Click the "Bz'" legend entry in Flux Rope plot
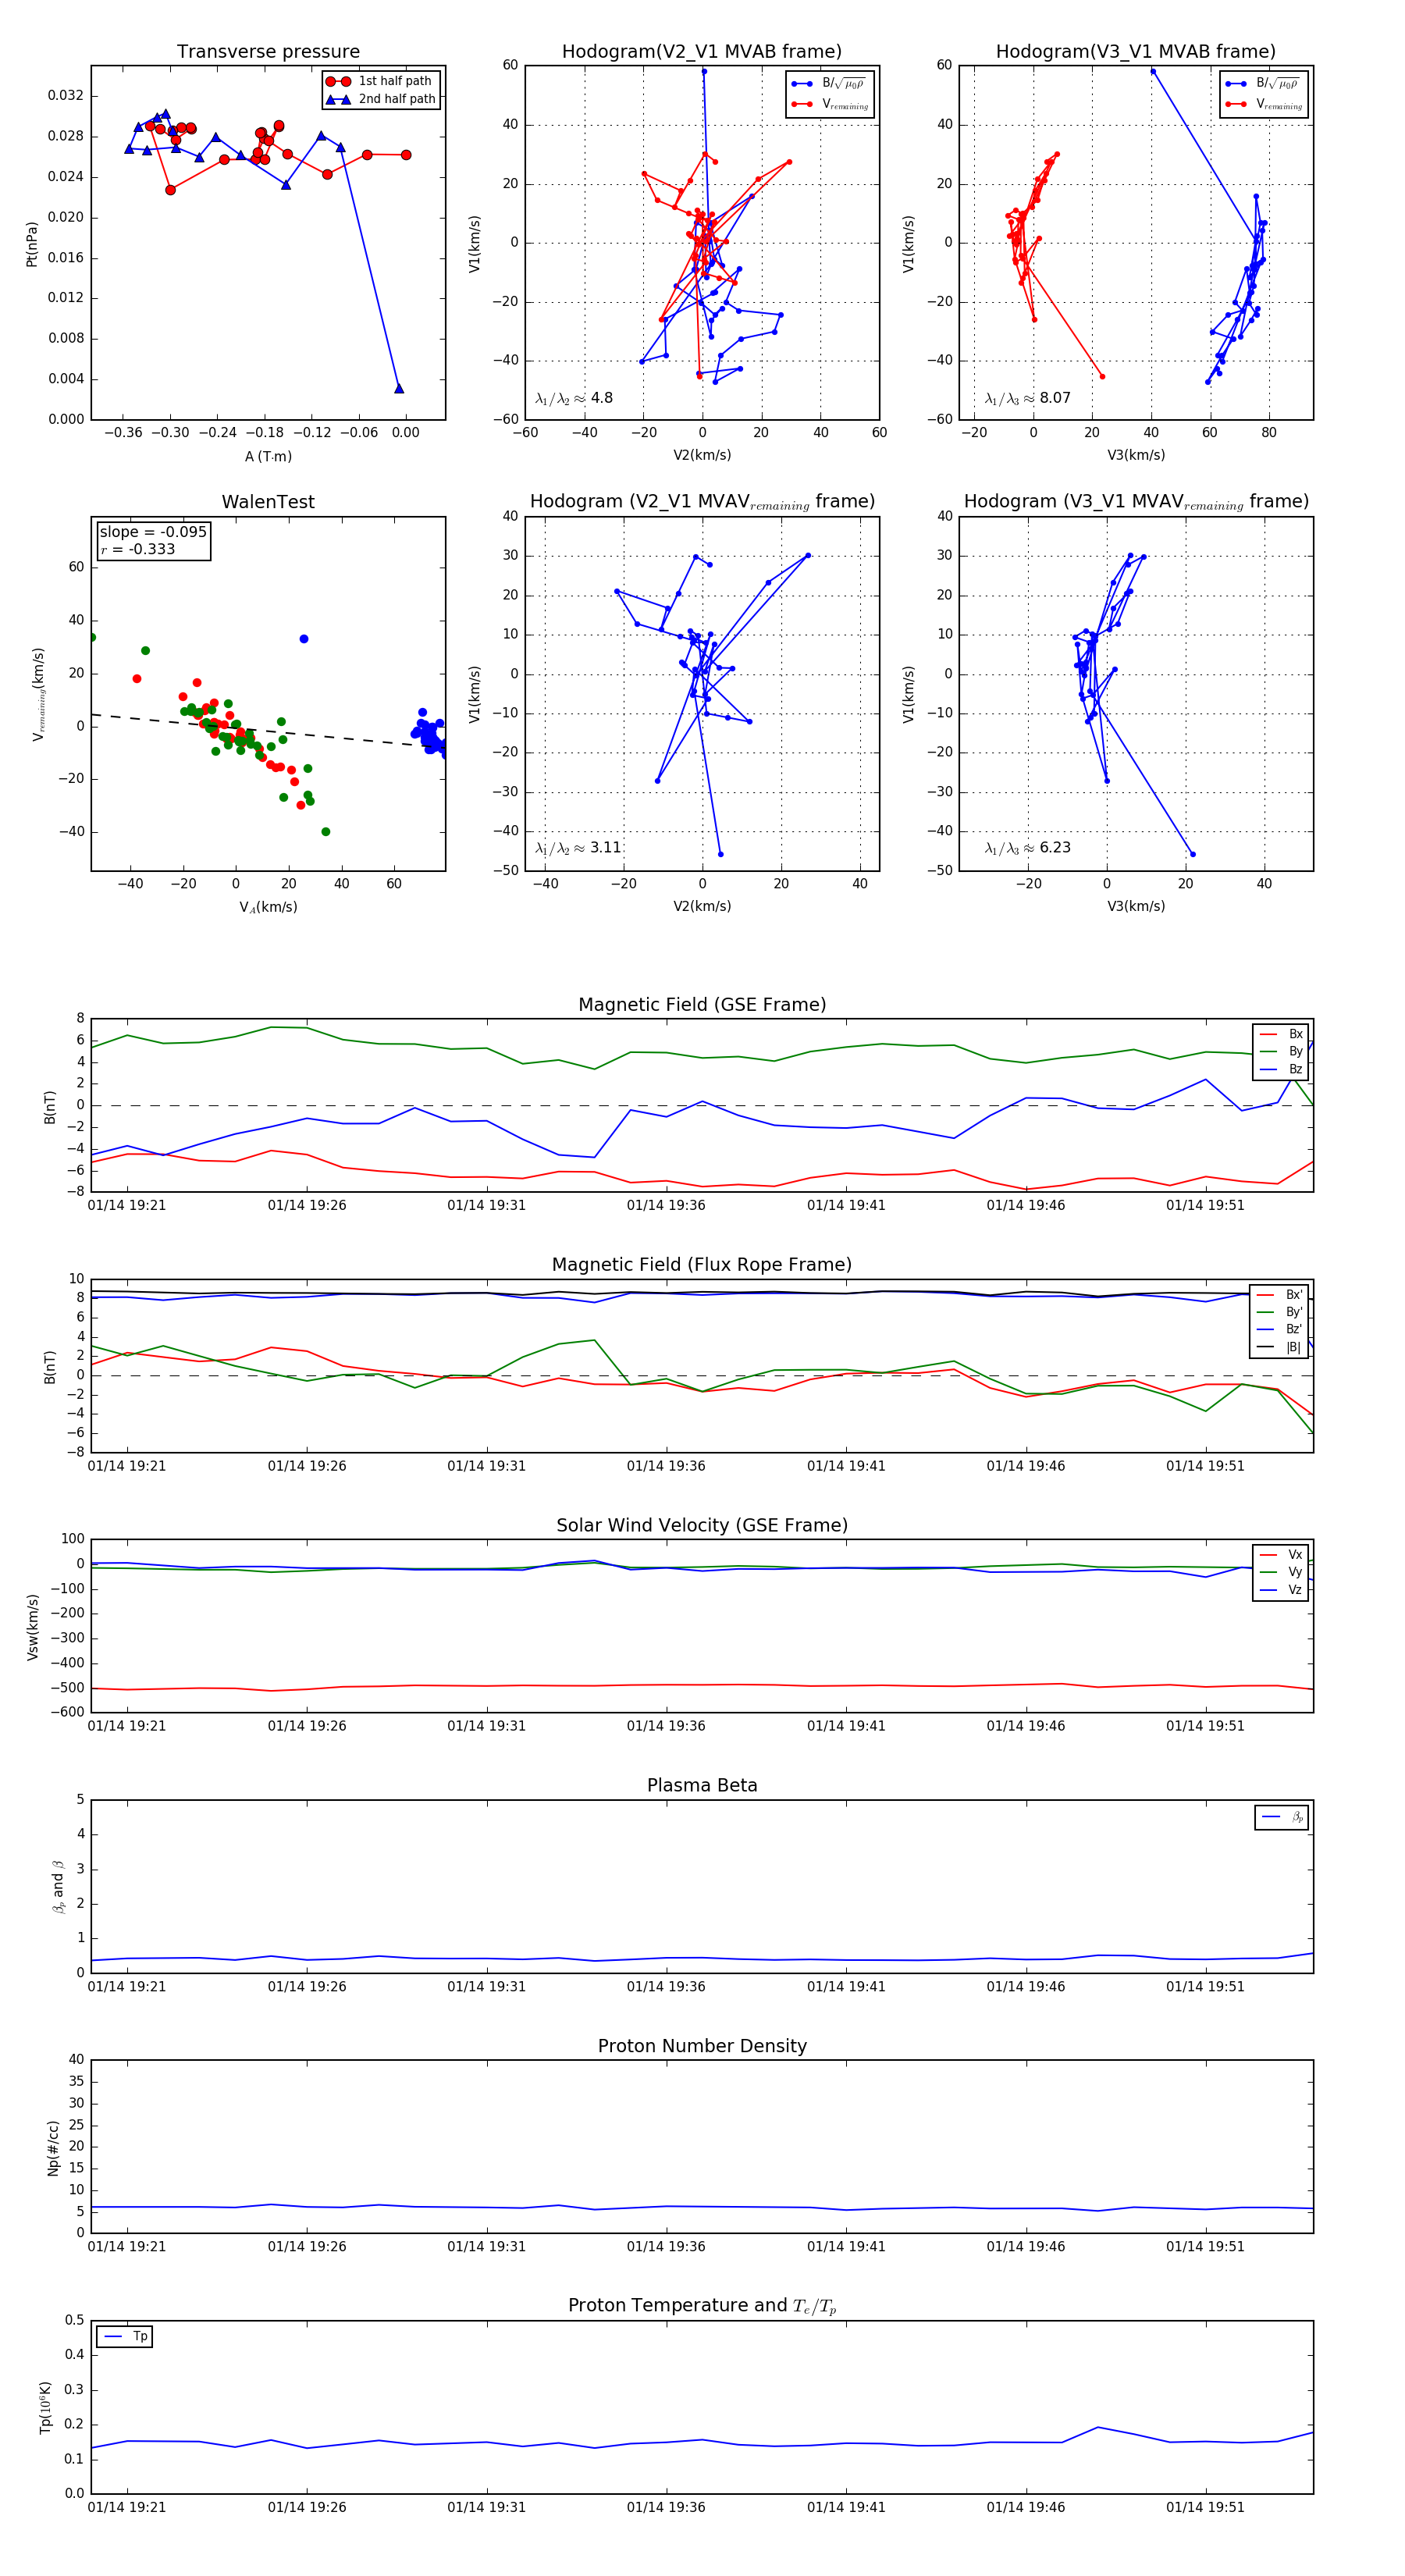 click(1279, 1329)
